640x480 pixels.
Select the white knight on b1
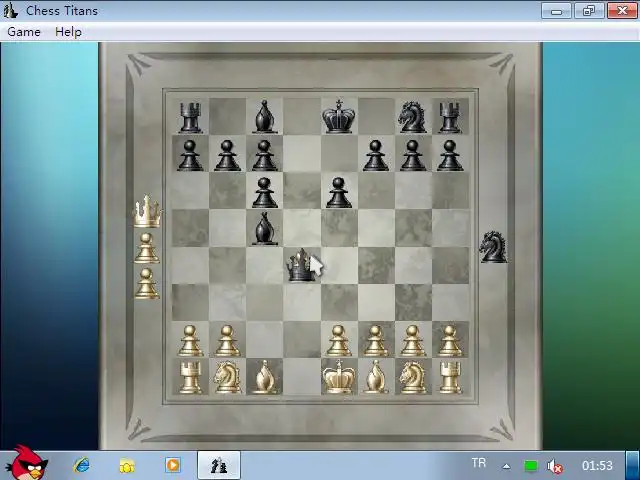[227, 378]
